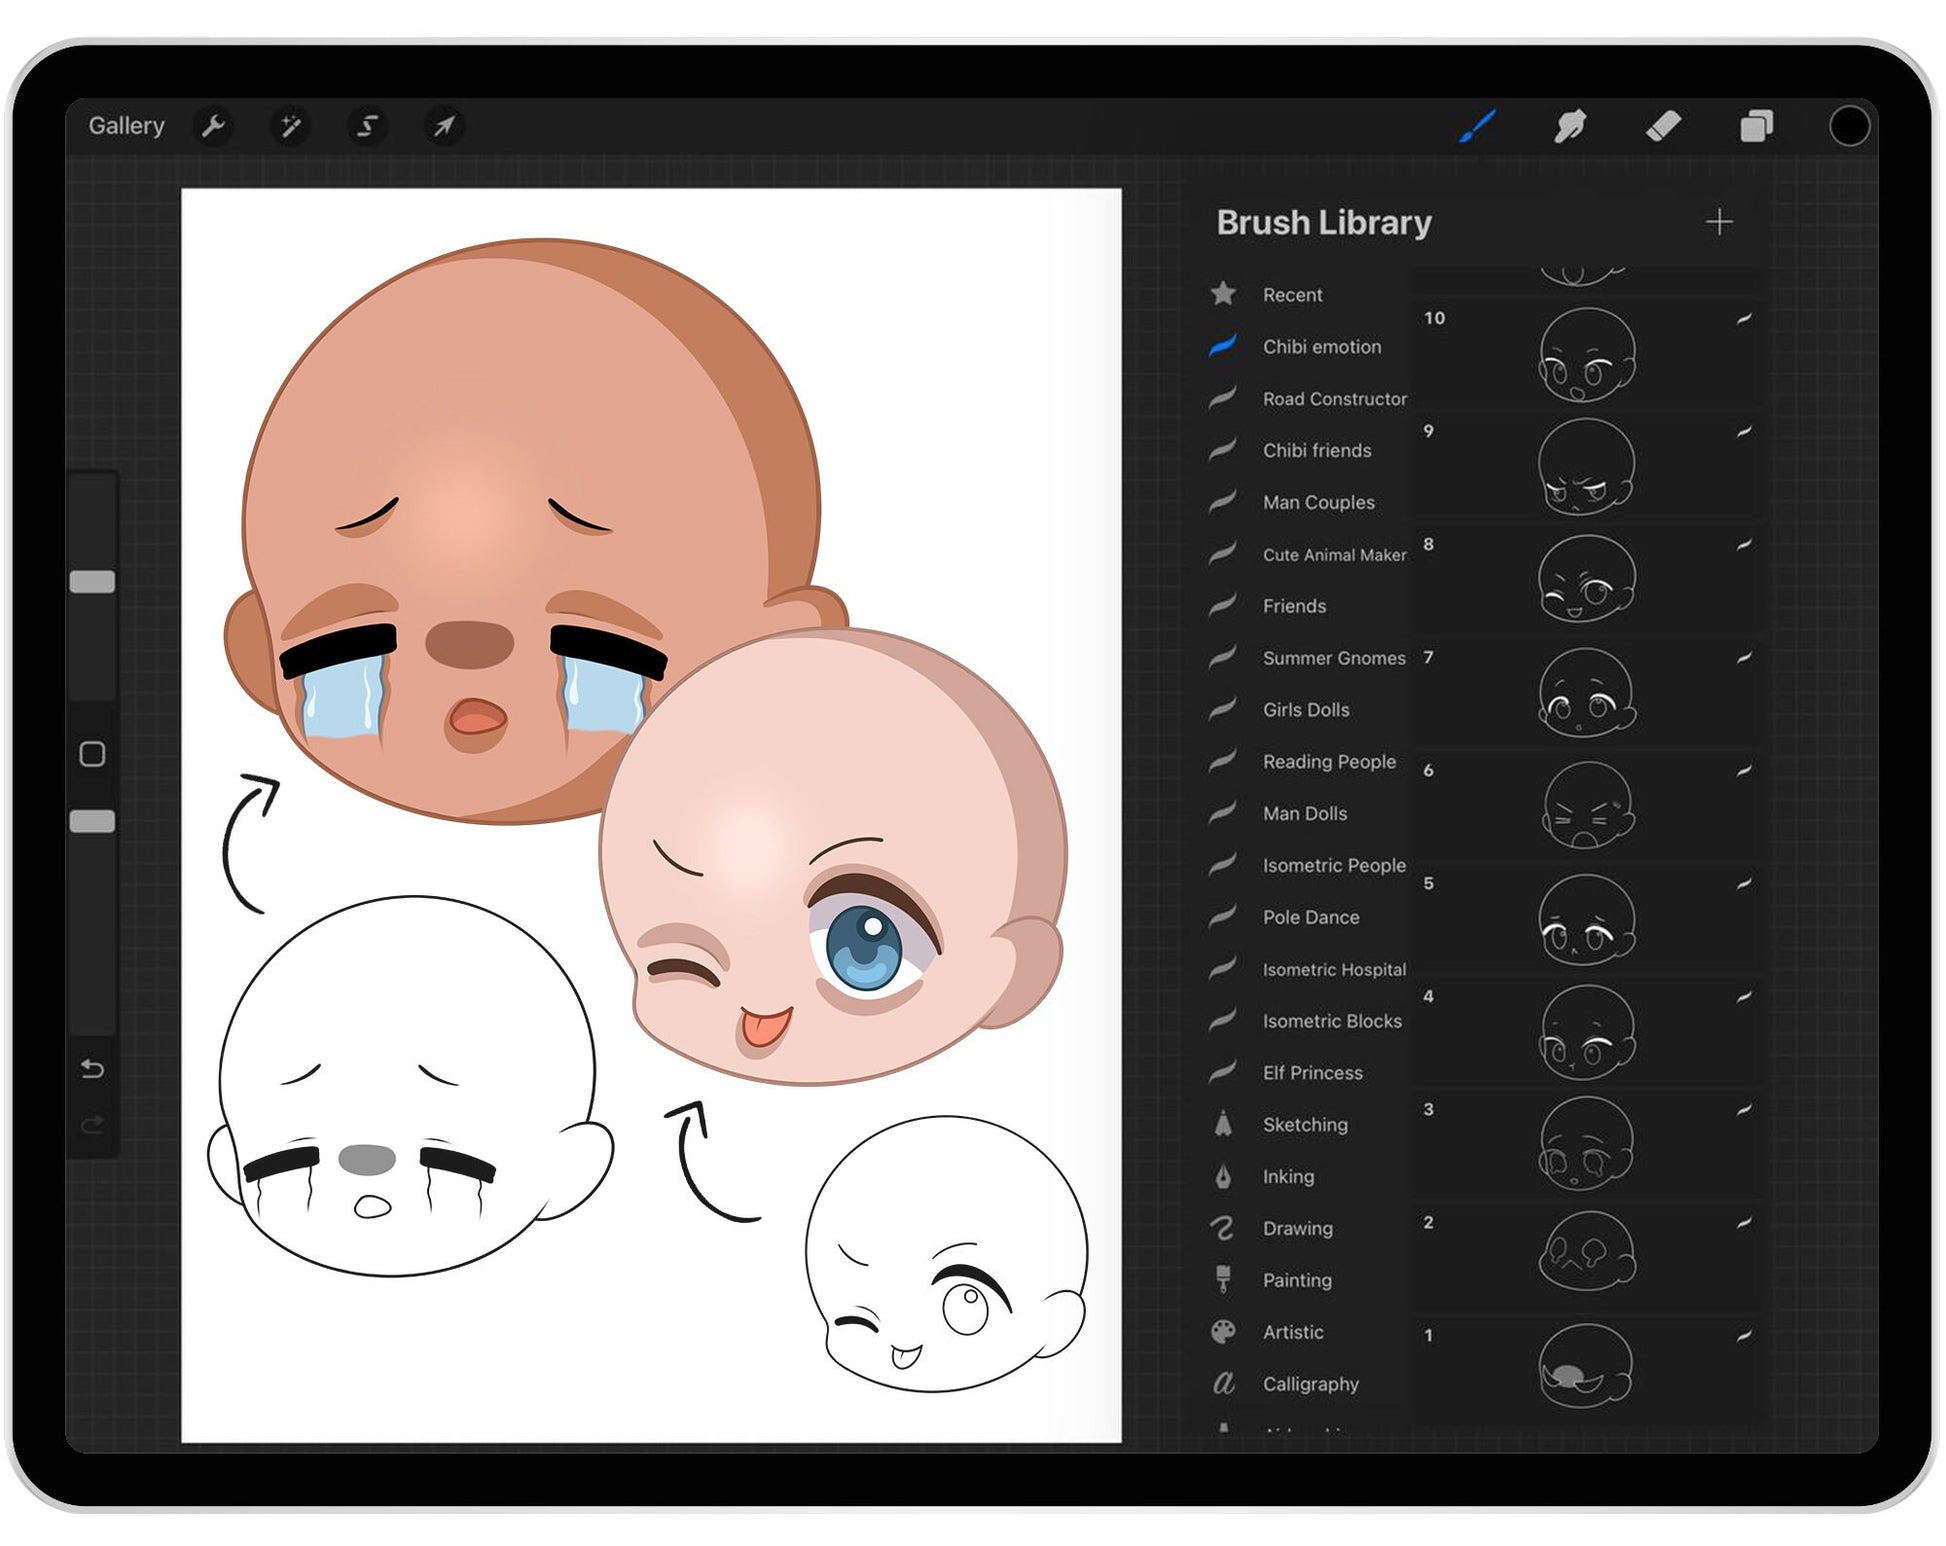This screenshot has width=1946, height=1546.
Task: Select the Calligraphy brush set
Action: [1310, 1384]
